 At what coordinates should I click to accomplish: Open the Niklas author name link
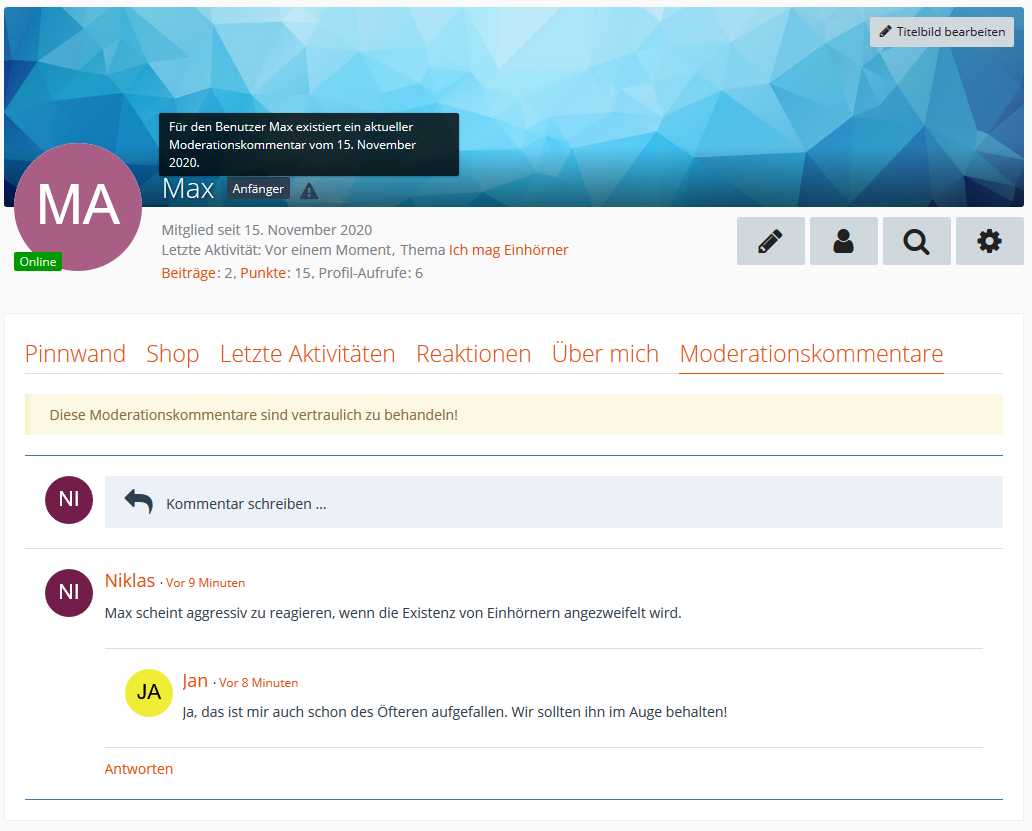tap(130, 581)
